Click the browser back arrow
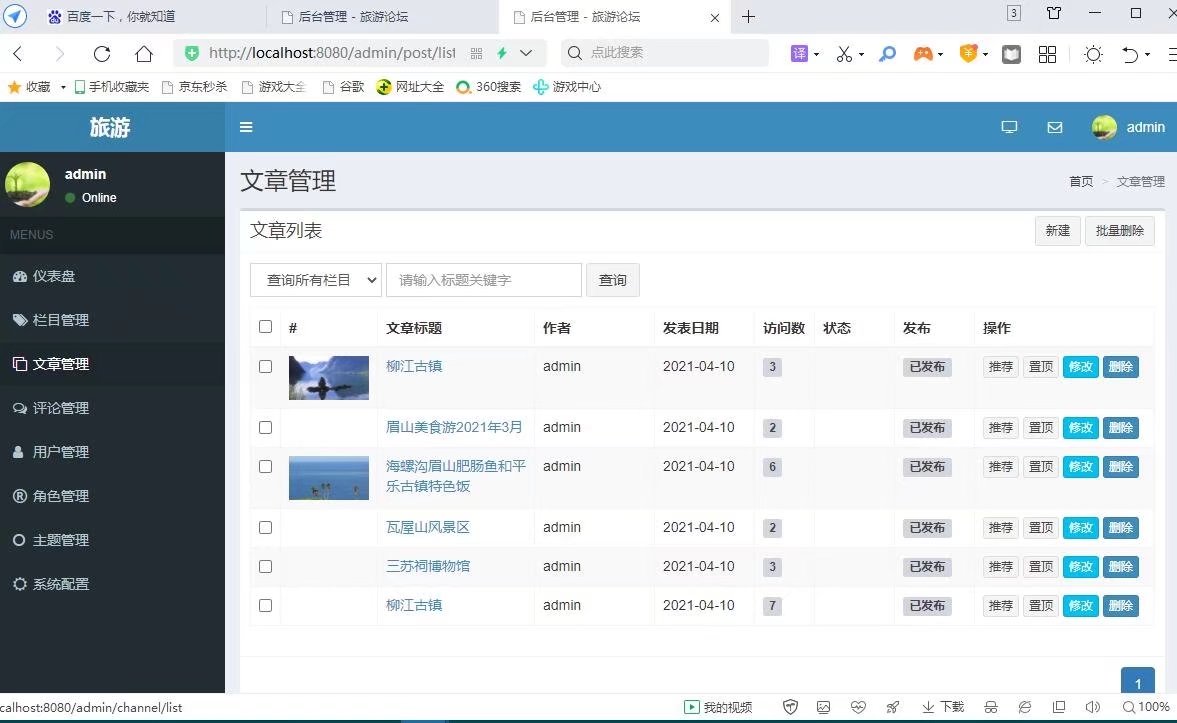Screen dimensions: 1177x723 18,53
